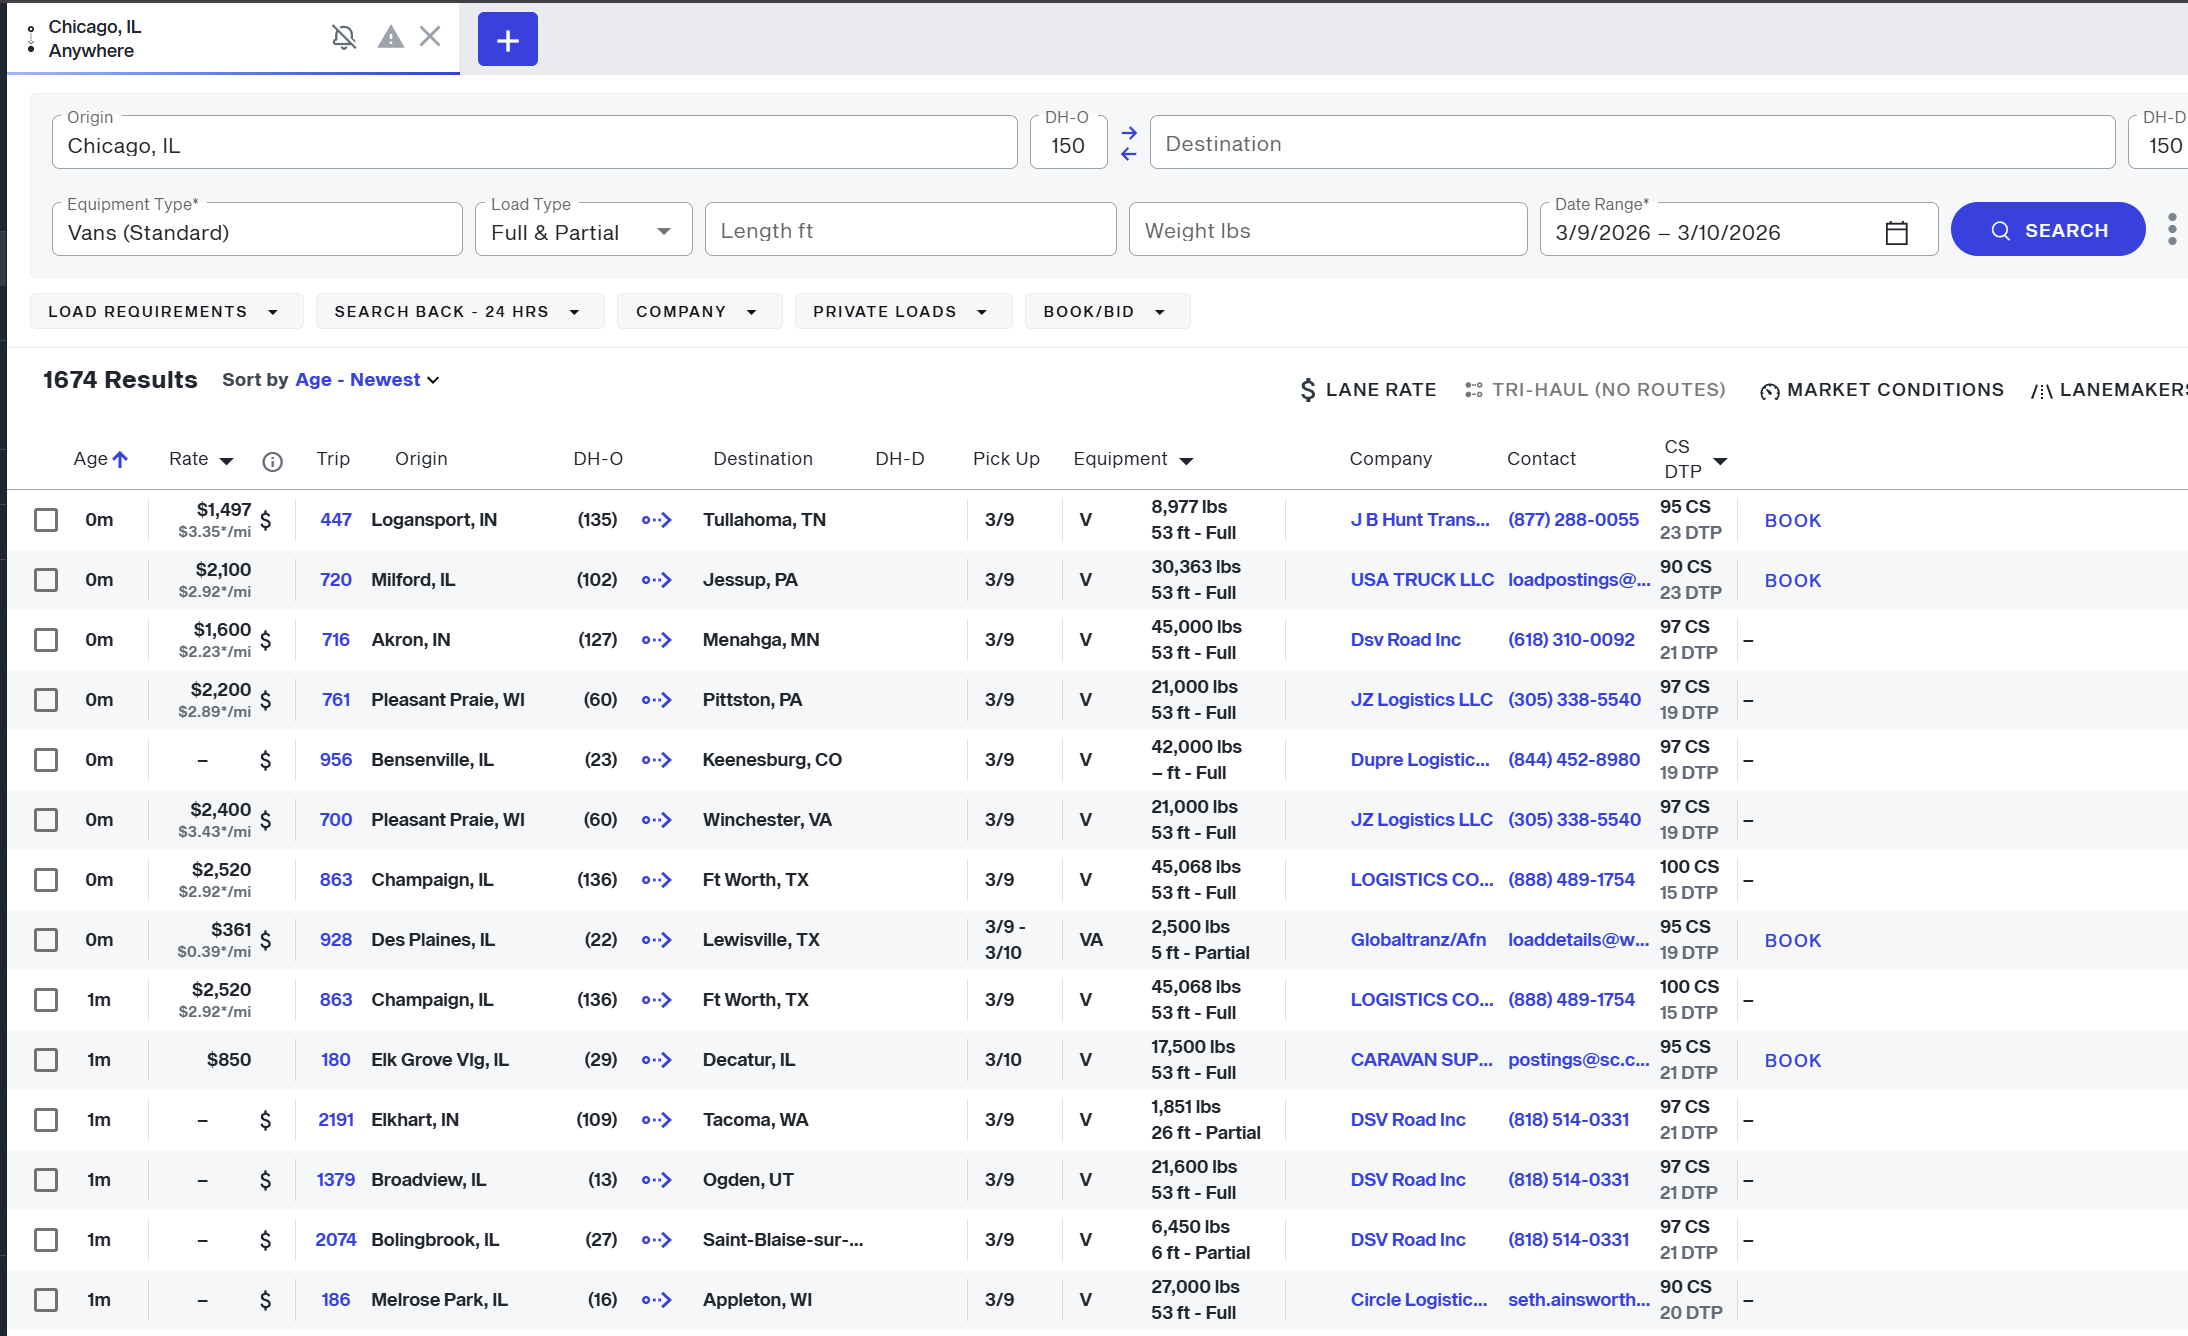The image size is (2188, 1336).
Task: Click the muted bell notification icon
Action: (343, 38)
